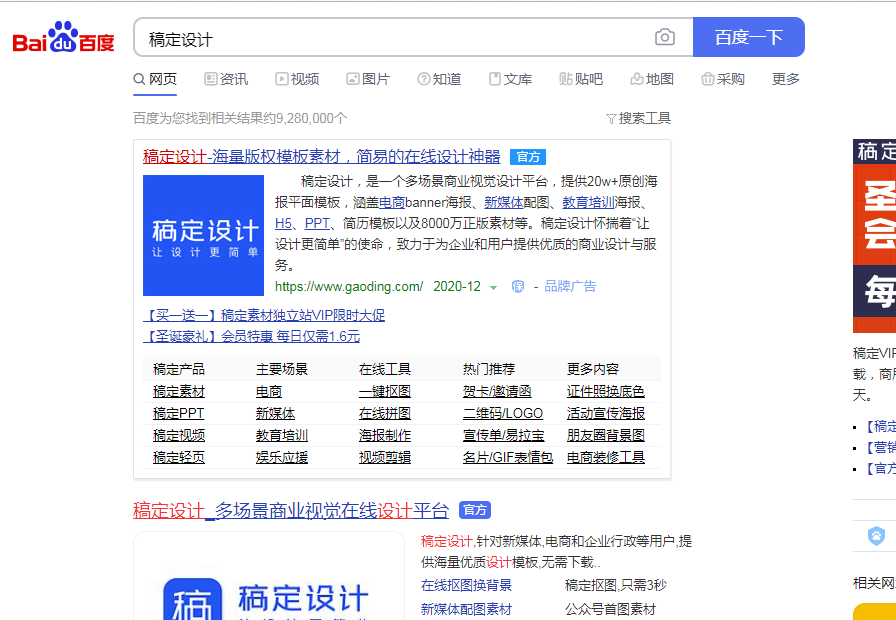Open the https://www.gaoding.com/ URL
Viewport: 896px width, 620px height.
(349, 286)
